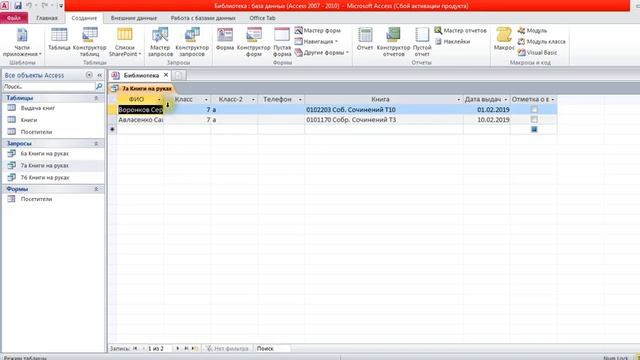The height and width of the screenshot is (360, 640).
Task: Open the navigation pane category menu
Action: tap(89, 75)
